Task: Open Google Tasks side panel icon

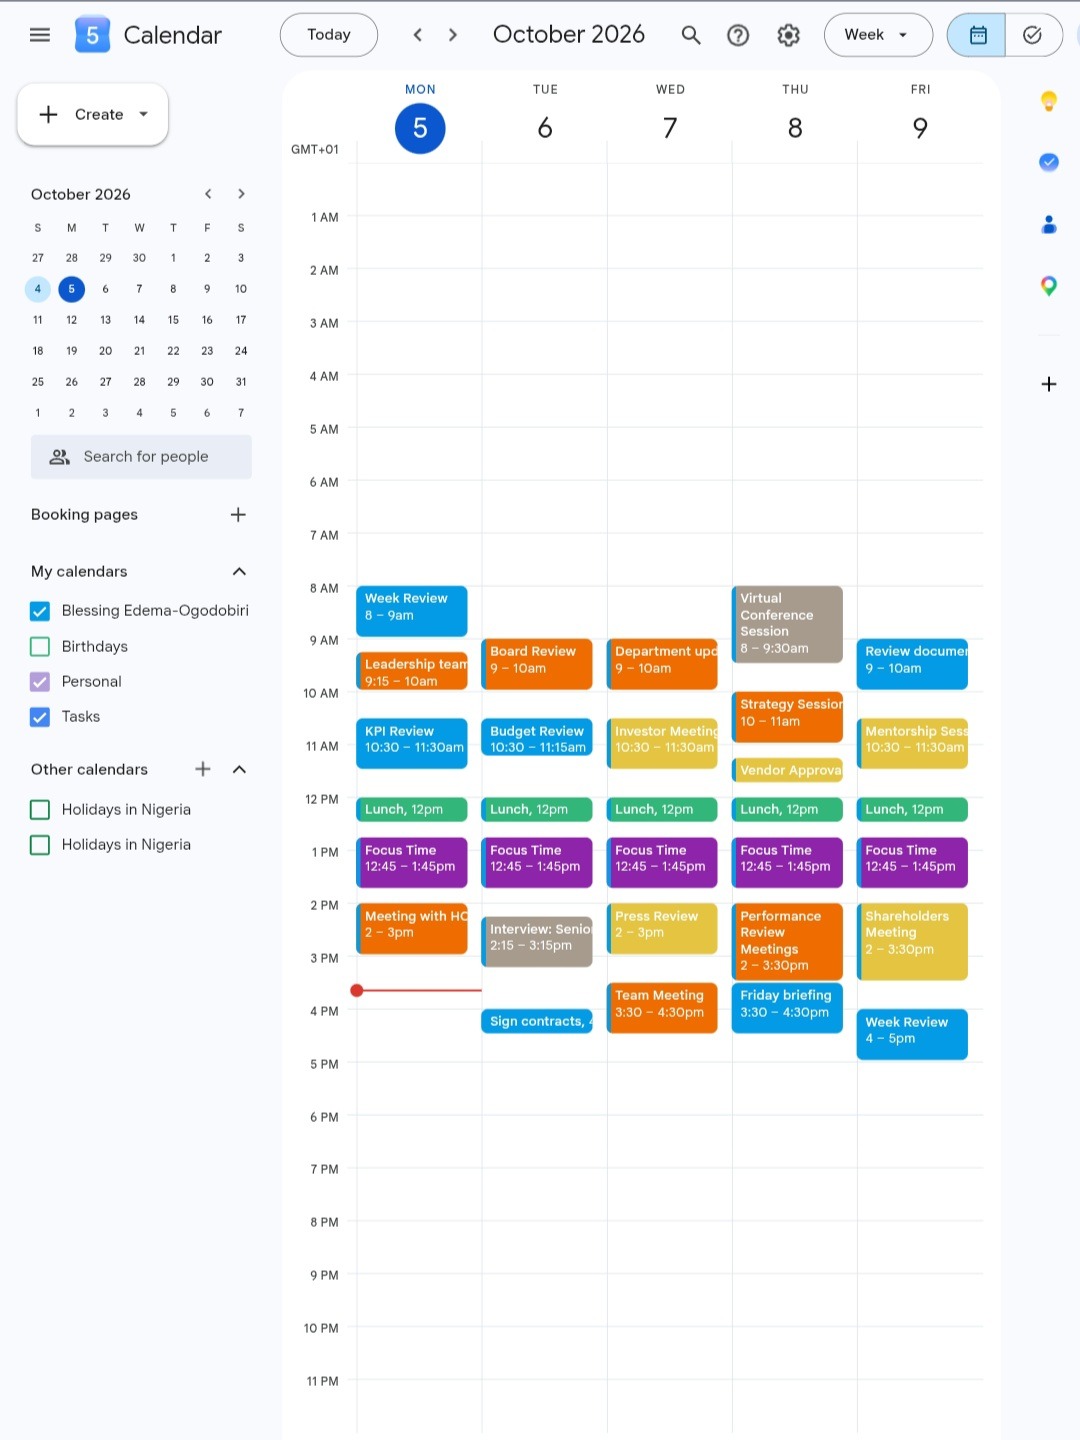Action: pos(1048,162)
